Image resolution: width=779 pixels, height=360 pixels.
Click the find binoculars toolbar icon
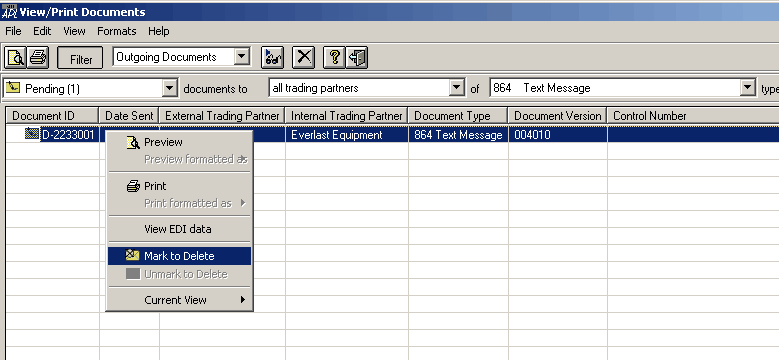coord(272,58)
